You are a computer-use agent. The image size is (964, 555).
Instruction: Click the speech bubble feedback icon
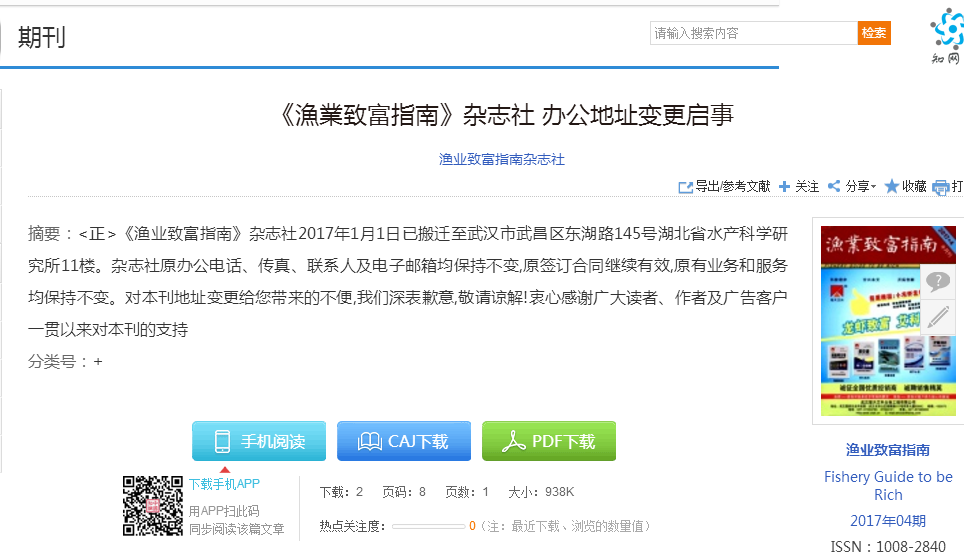938,281
